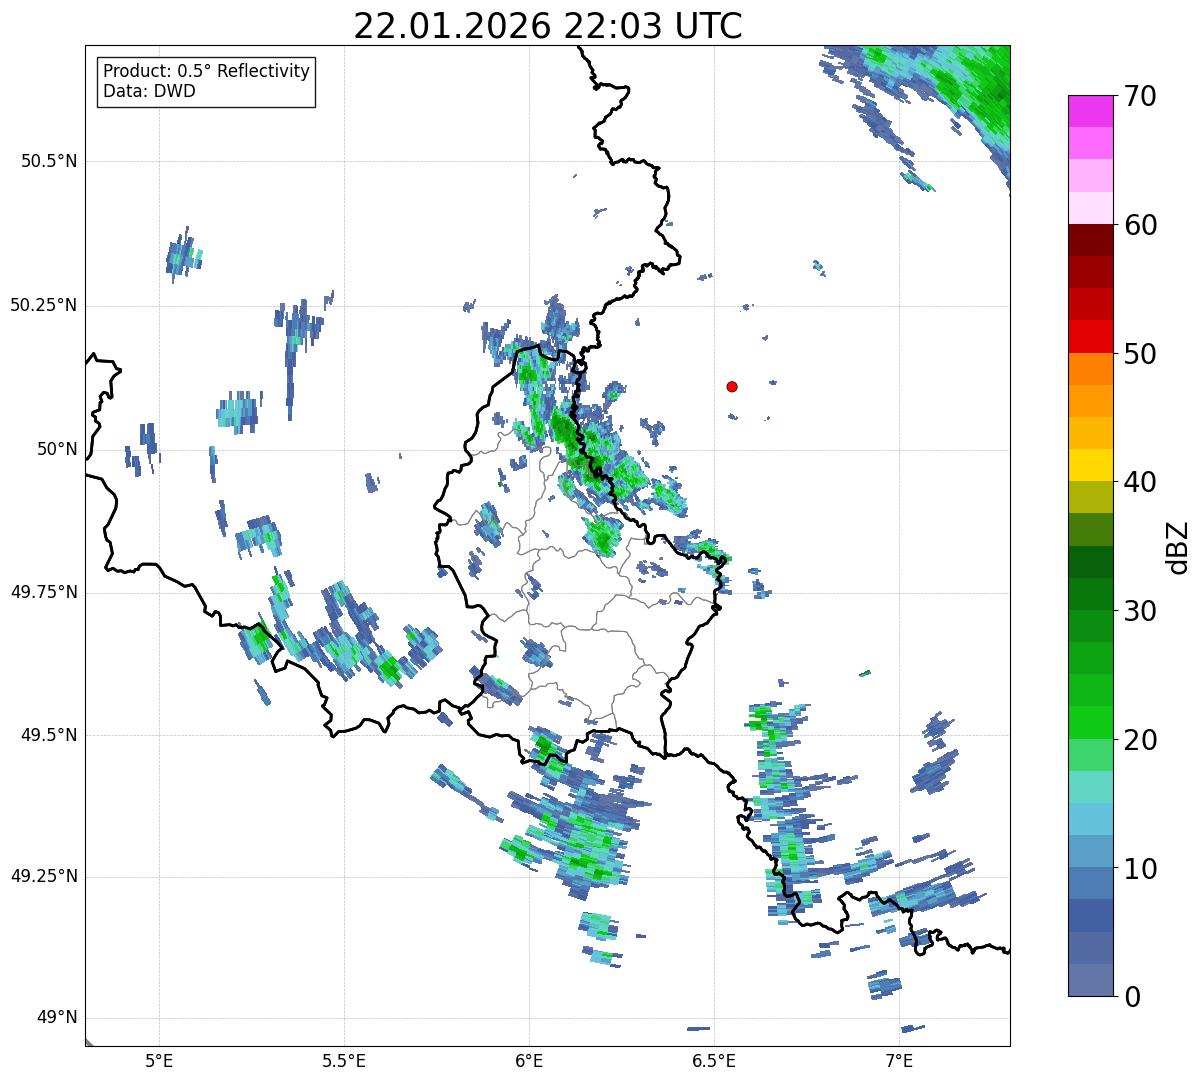
Task: Click the 49.5°N latitude label
Action: [49, 735]
